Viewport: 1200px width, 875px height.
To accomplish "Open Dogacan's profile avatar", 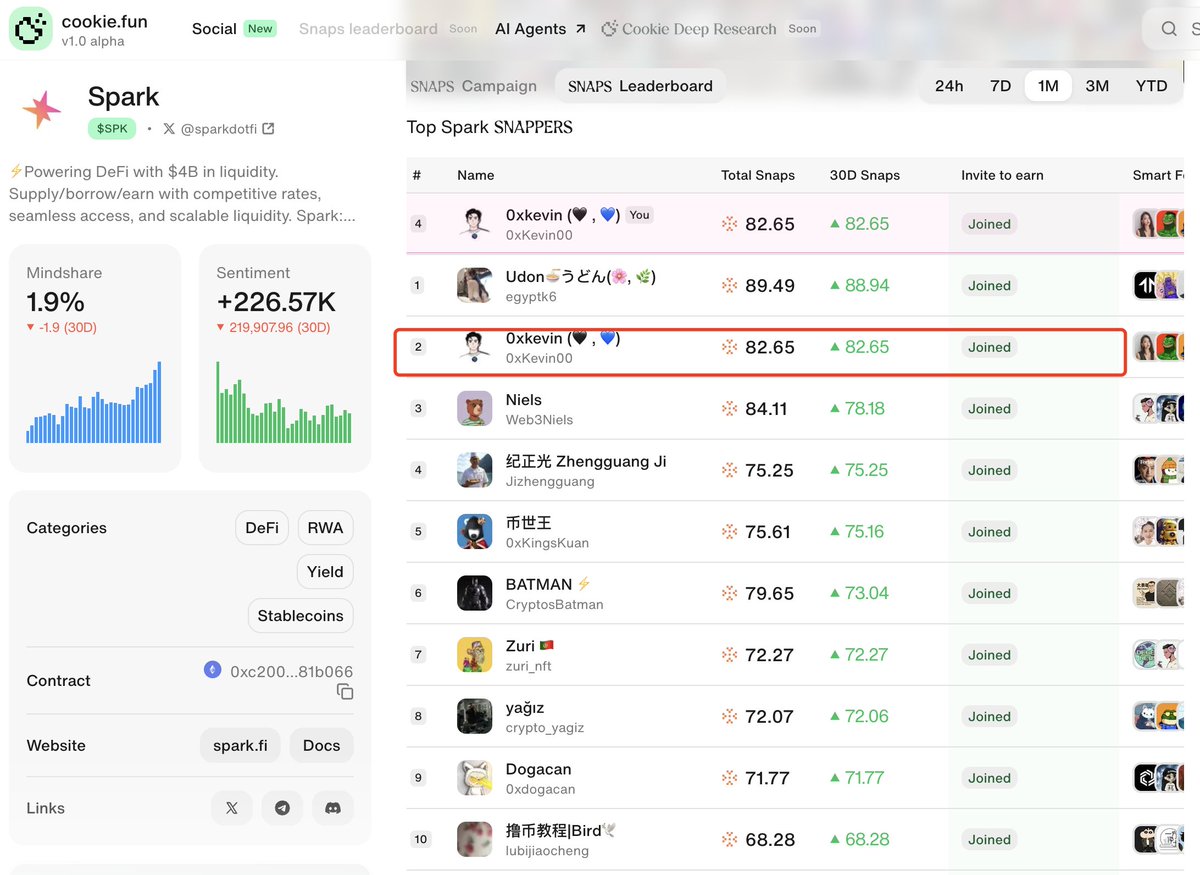I will tap(474, 778).
